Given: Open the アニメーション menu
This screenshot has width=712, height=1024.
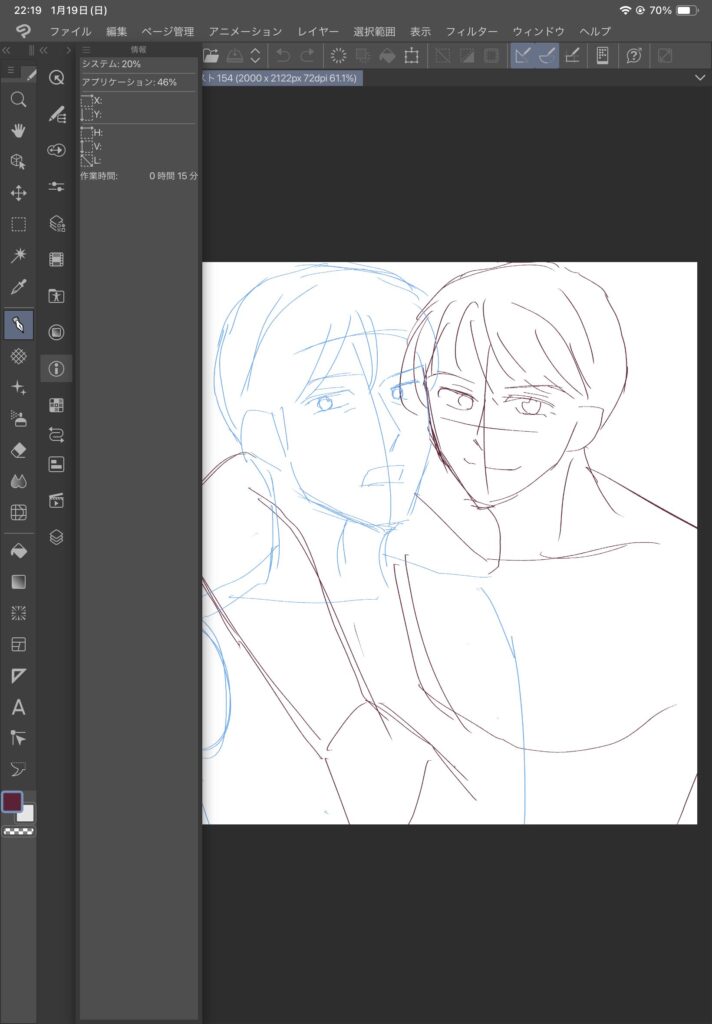Looking at the screenshot, I should tap(245, 31).
